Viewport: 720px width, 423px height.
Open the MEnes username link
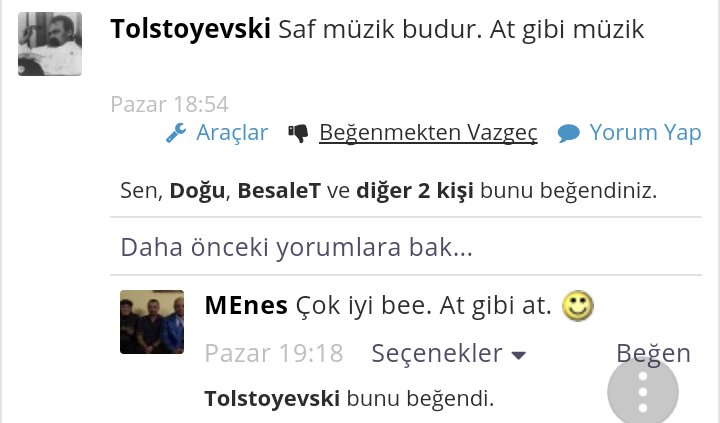pos(246,306)
